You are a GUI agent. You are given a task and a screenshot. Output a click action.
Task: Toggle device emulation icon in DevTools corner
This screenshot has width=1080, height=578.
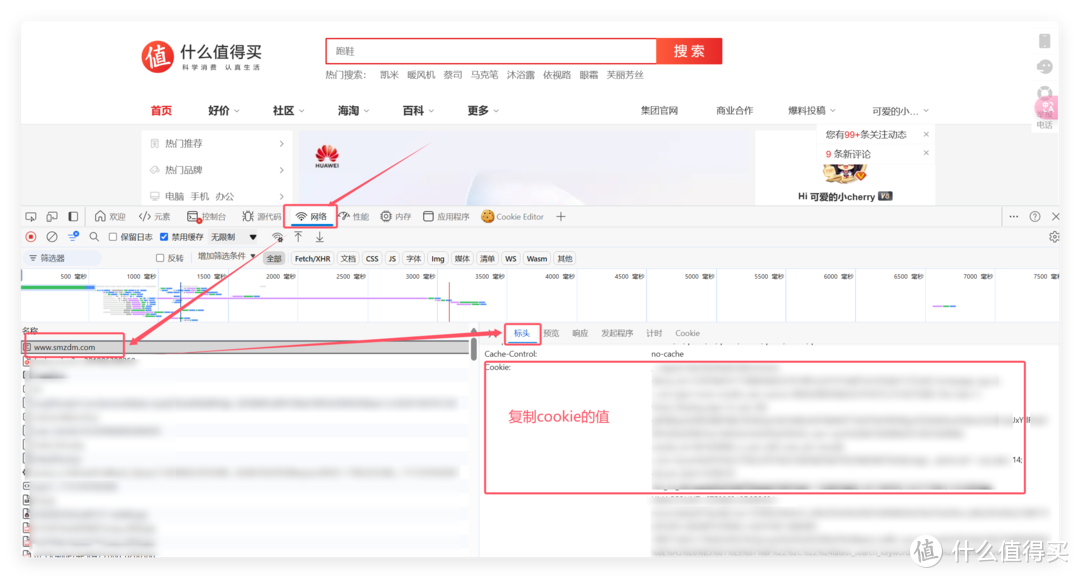[x=51, y=216]
